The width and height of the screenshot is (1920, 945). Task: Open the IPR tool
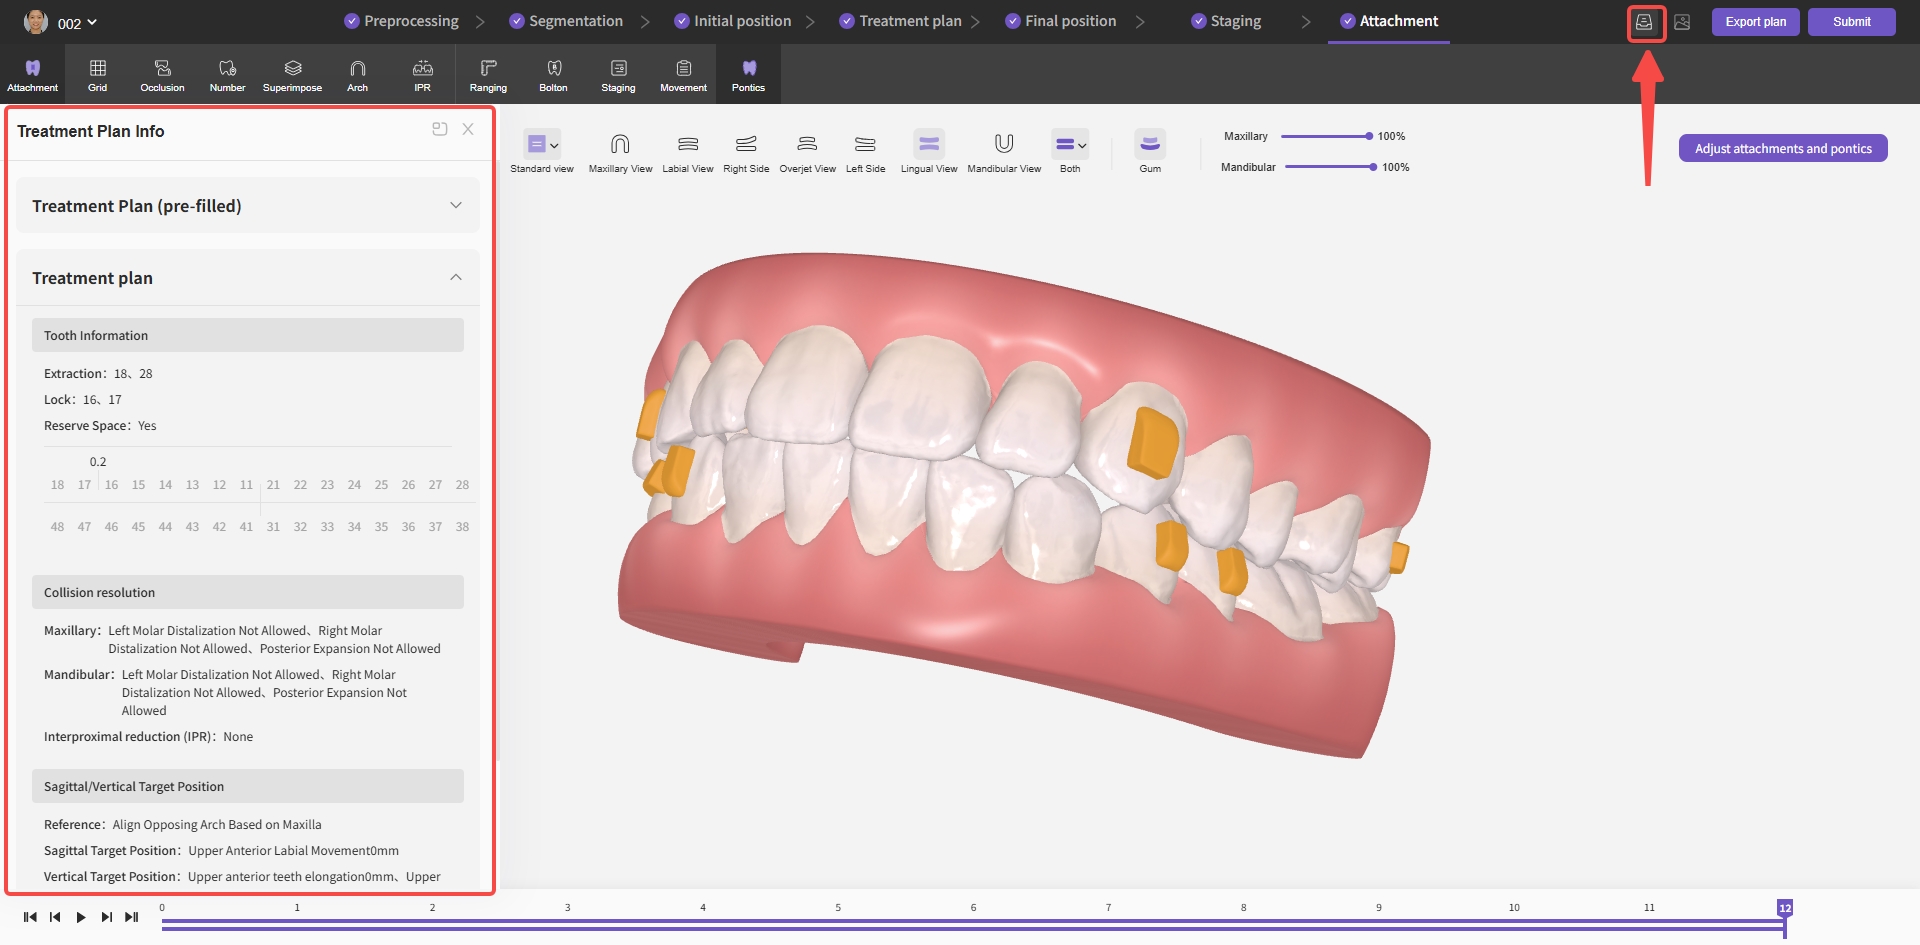[422, 75]
